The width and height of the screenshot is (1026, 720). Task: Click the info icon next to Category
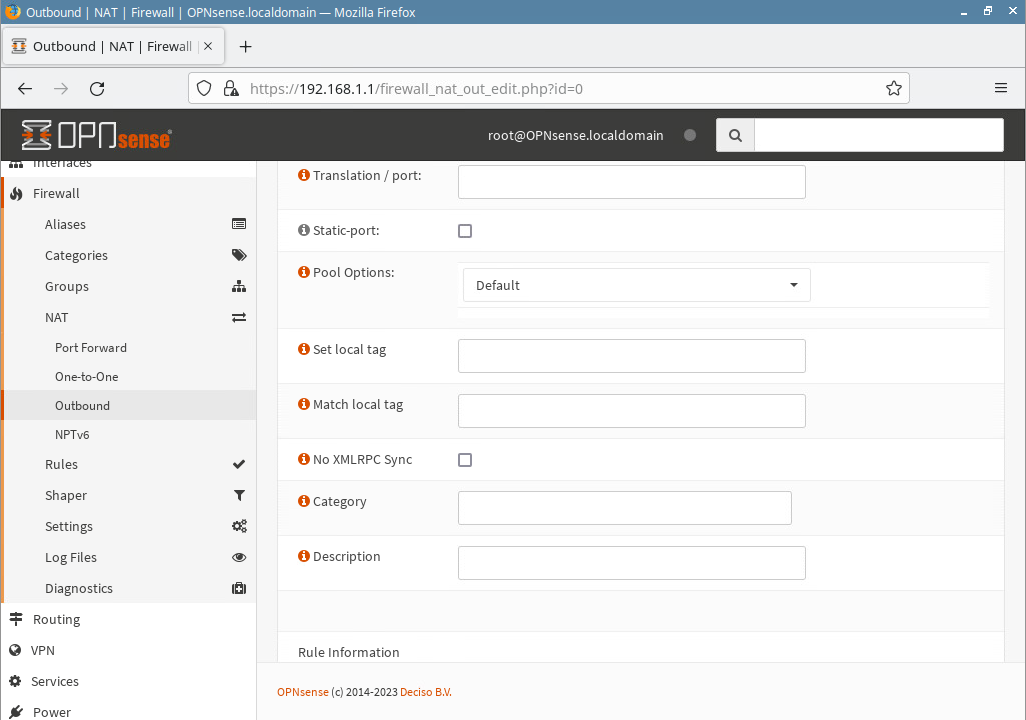pyautogui.click(x=304, y=502)
